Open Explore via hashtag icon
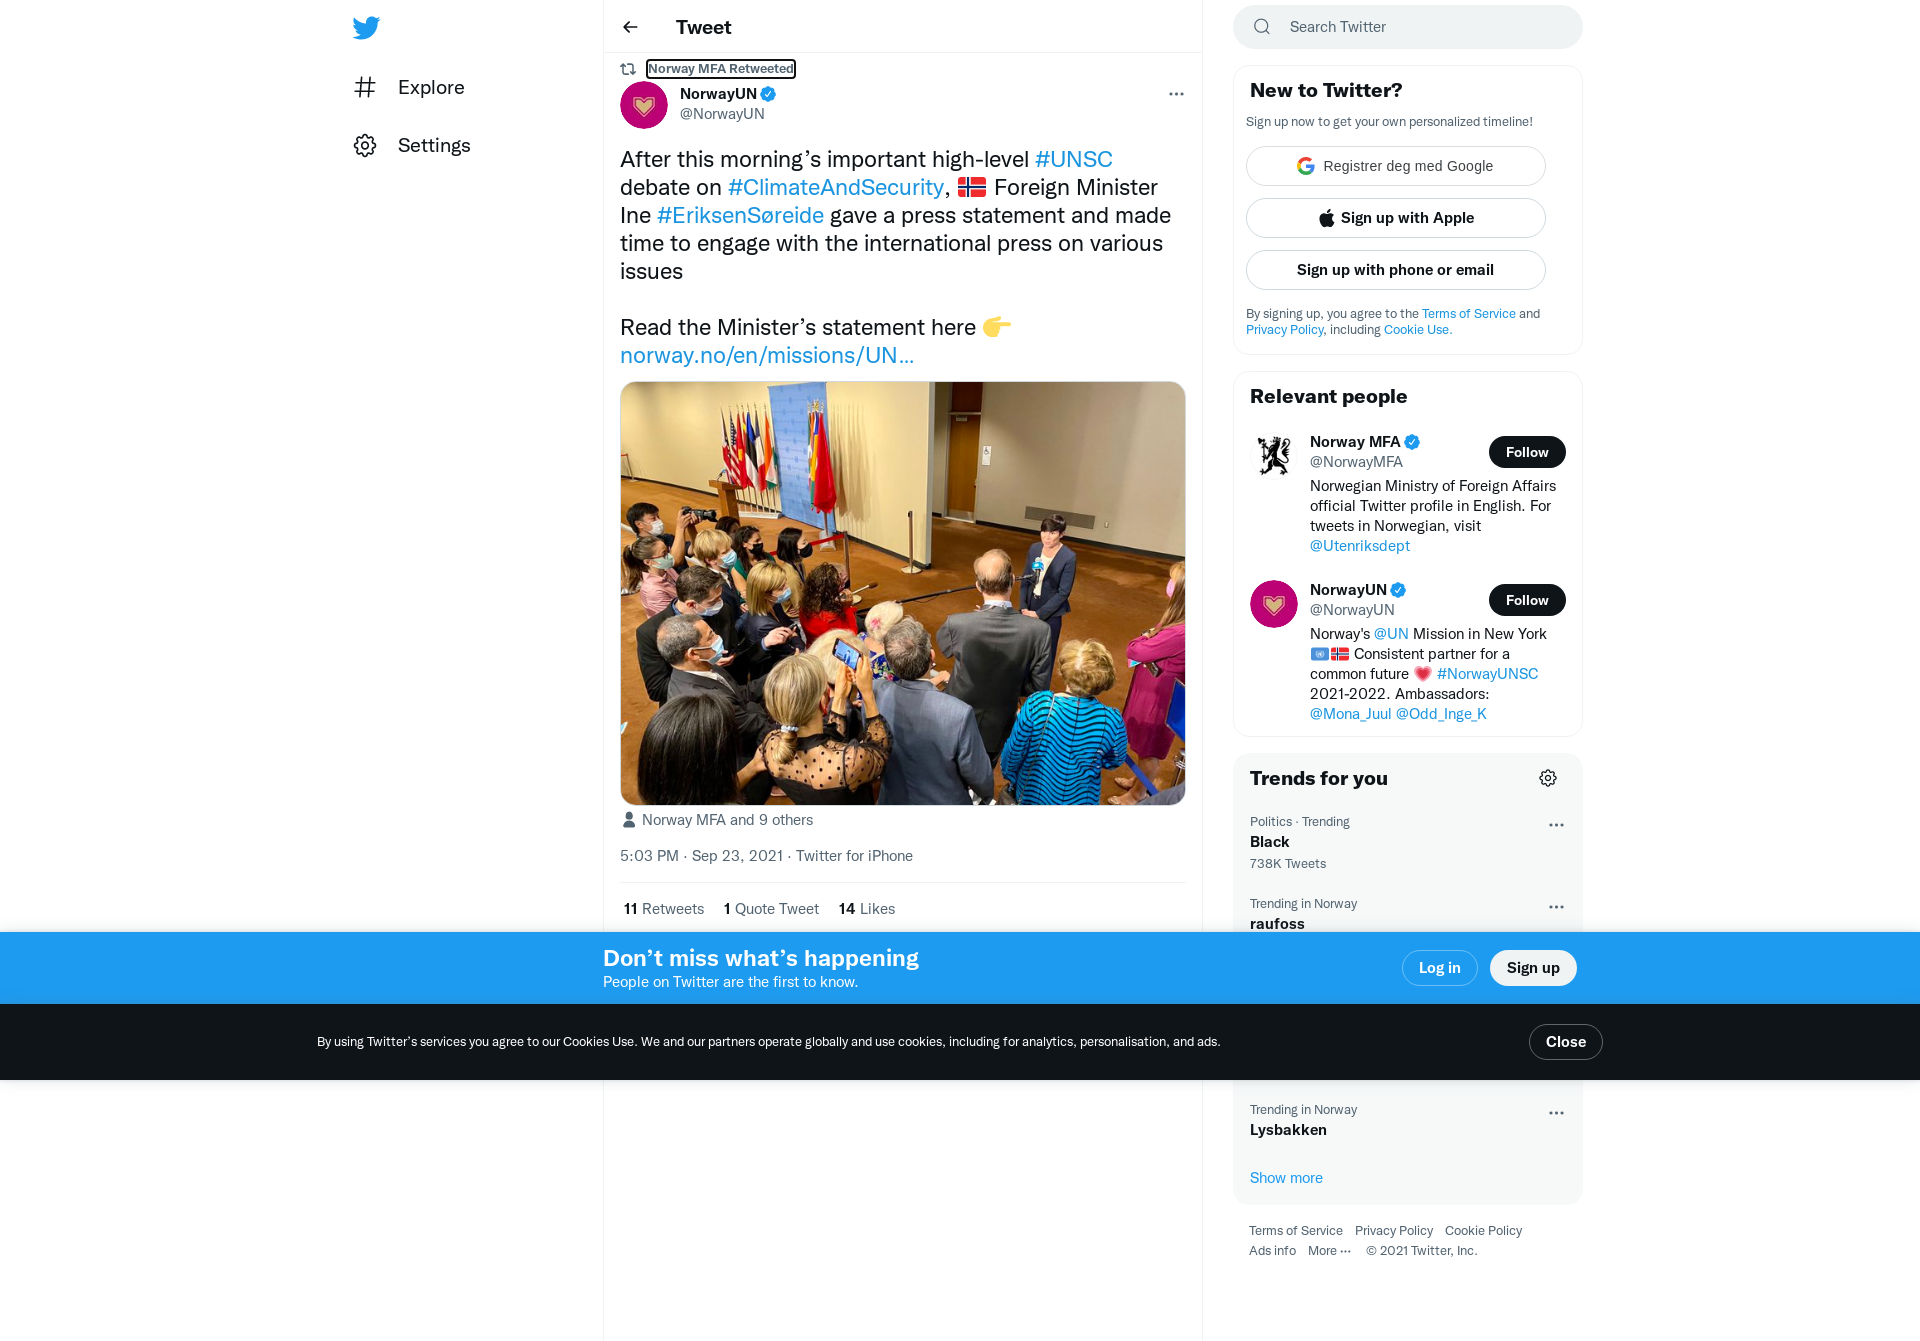 [x=365, y=87]
